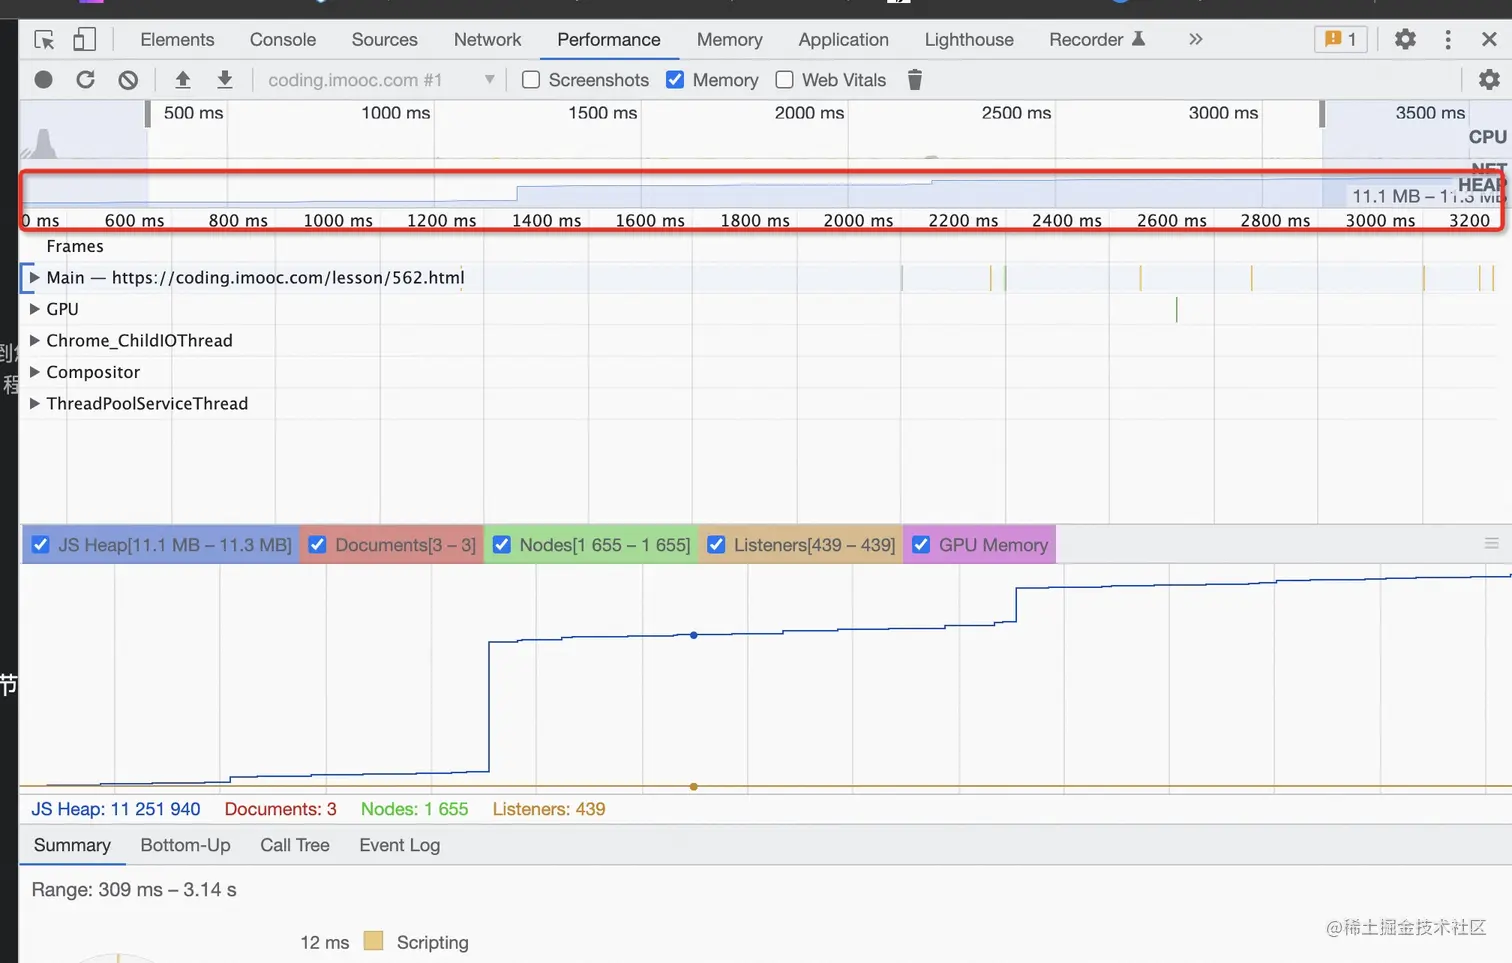Click the reload and record icon
1512x963 pixels.
click(86, 80)
